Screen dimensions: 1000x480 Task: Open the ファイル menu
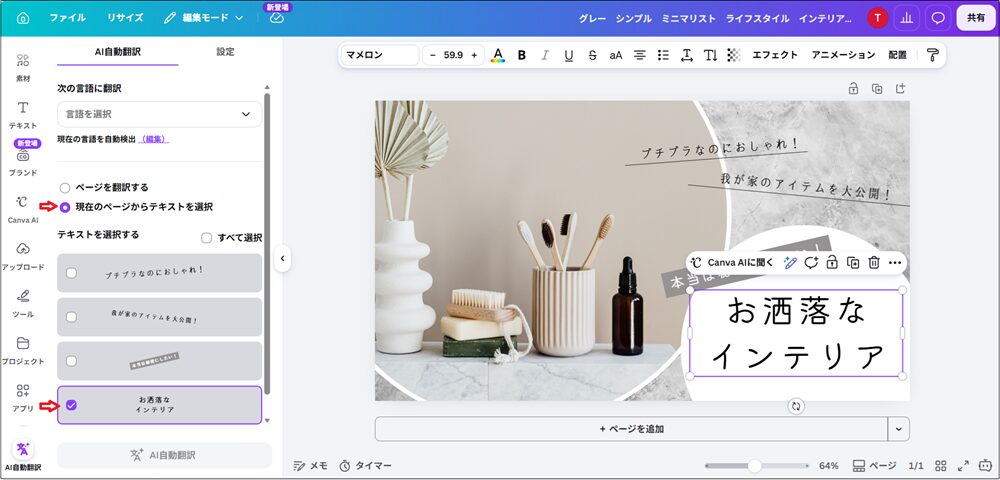coord(68,18)
